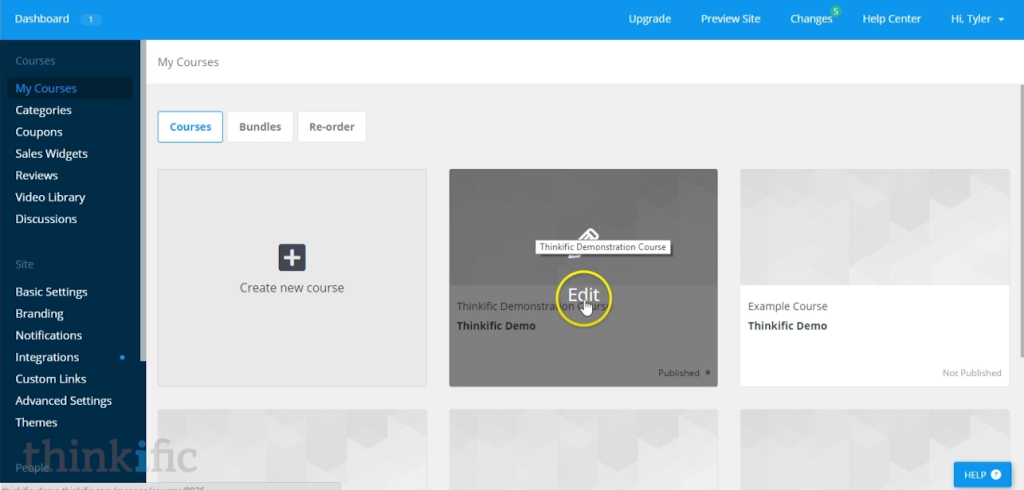Screen dimensions: 1024x490
Task: Open Categories in the sidebar
Action: (43, 110)
